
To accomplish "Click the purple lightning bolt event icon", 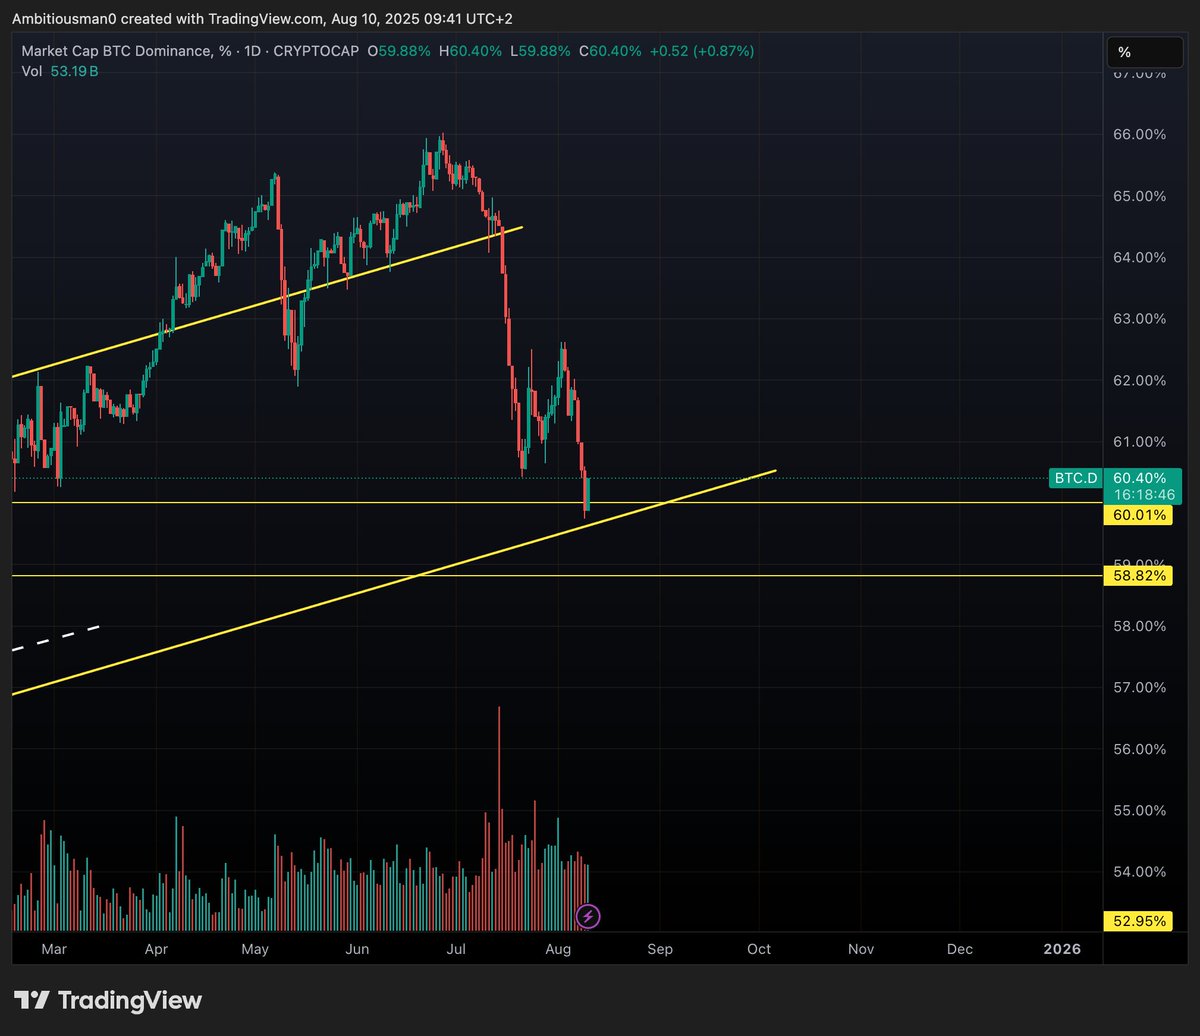I will click(x=589, y=915).
